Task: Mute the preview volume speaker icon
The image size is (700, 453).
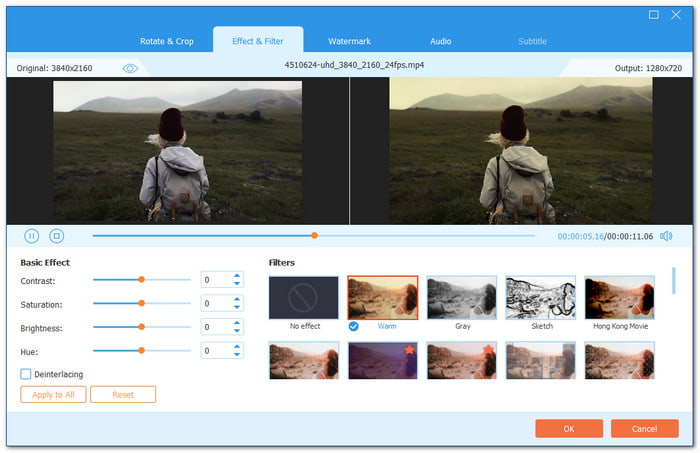Action: click(666, 236)
